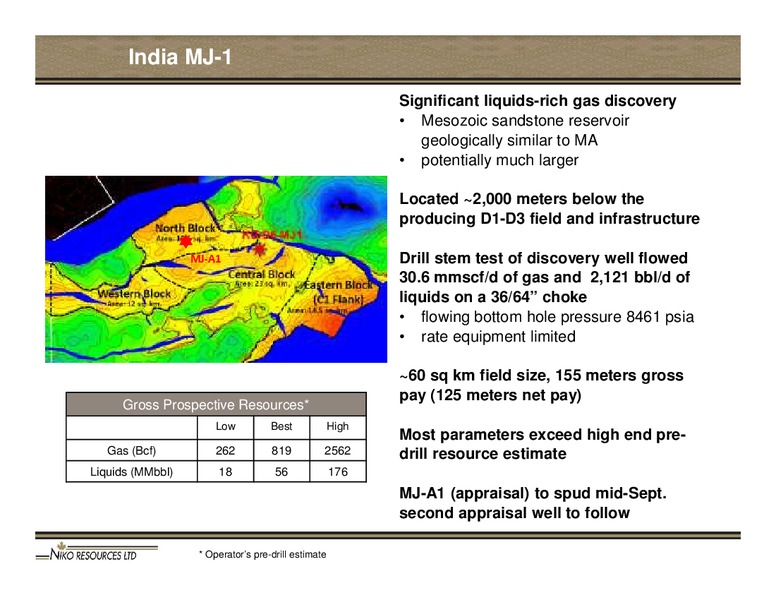The width and height of the screenshot is (776, 600).
Task: Click the red star in the North Block
Action: pyautogui.click(x=186, y=241)
